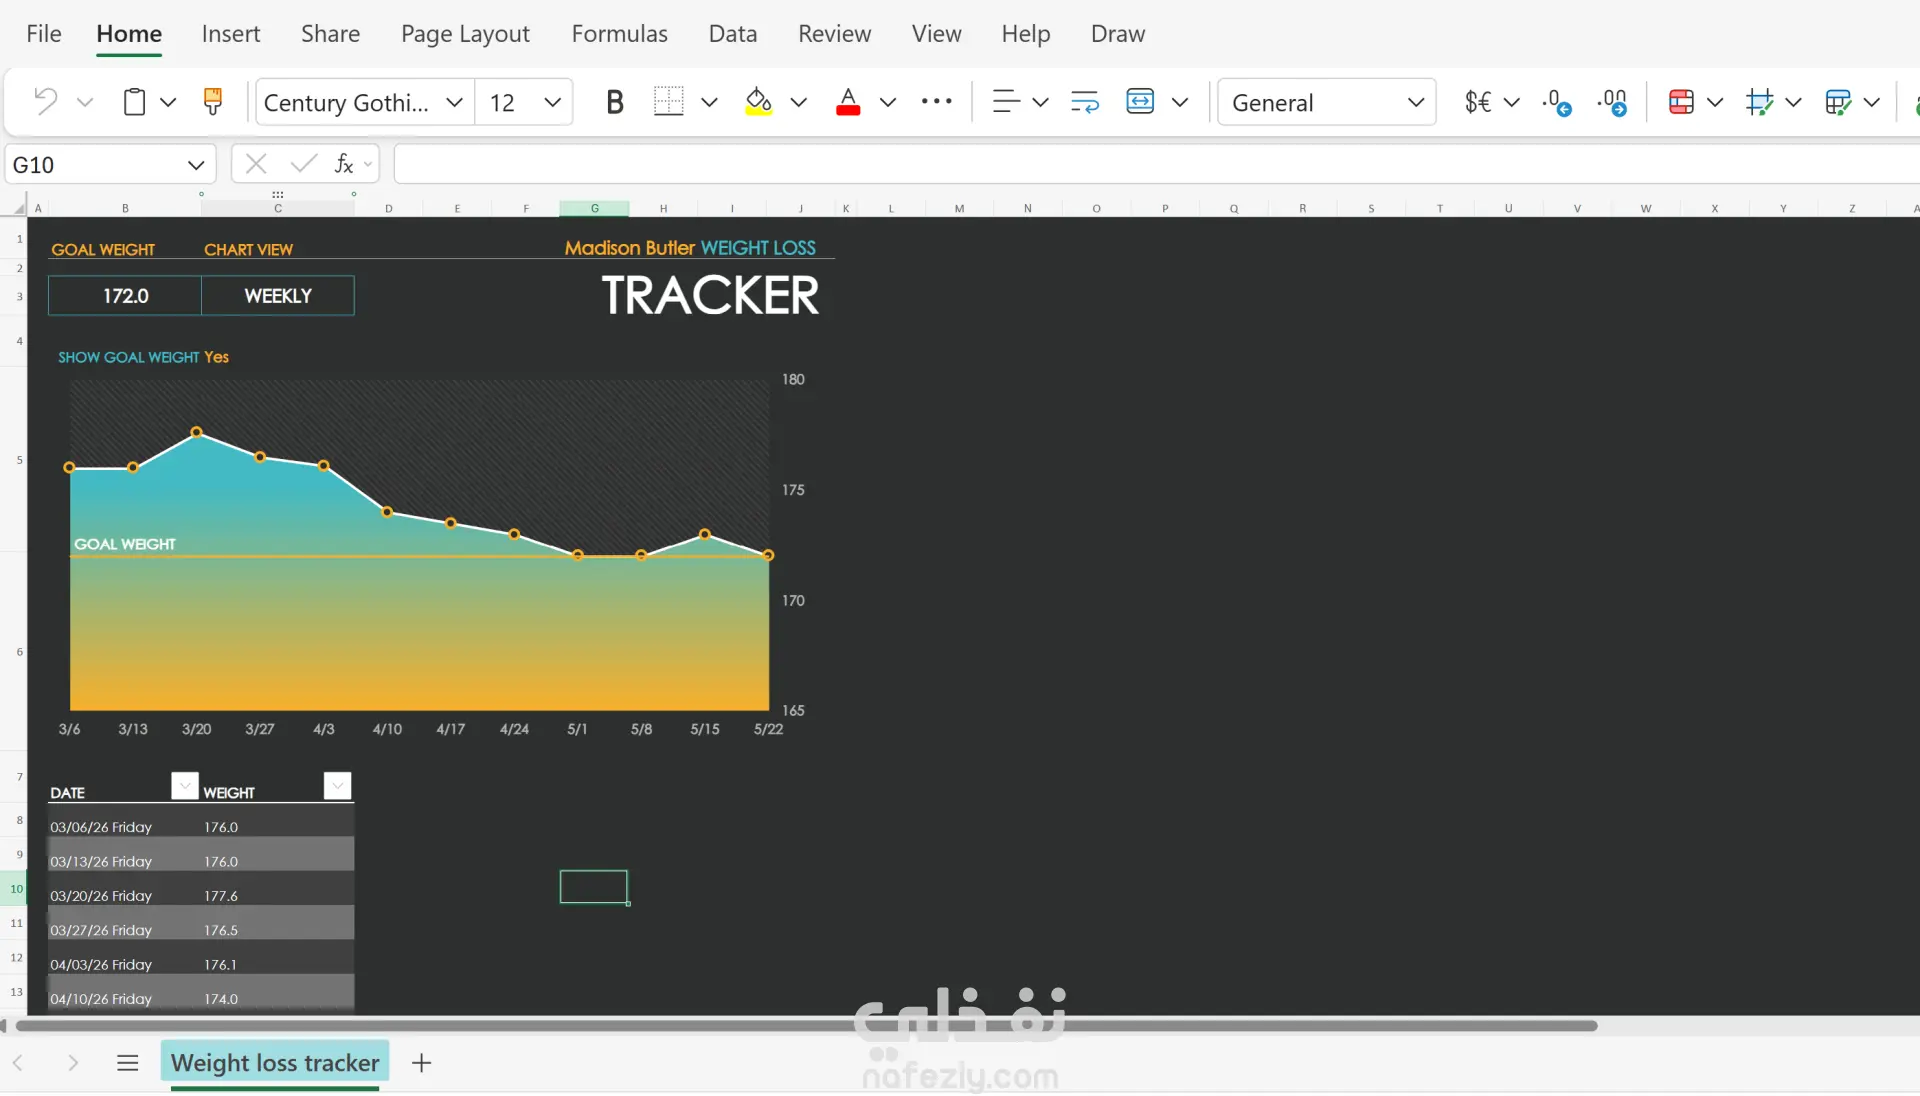1920x1096 pixels.
Task: Open the More font options ellipsis
Action: click(937, 101)
